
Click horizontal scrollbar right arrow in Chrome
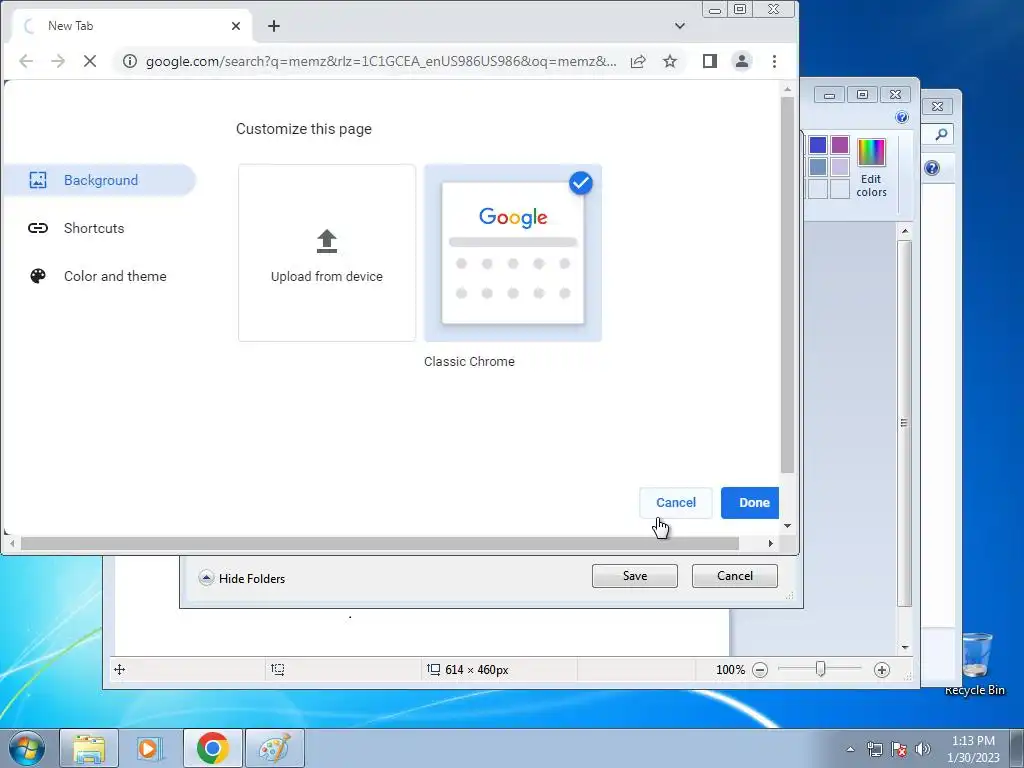click(771, 543)
